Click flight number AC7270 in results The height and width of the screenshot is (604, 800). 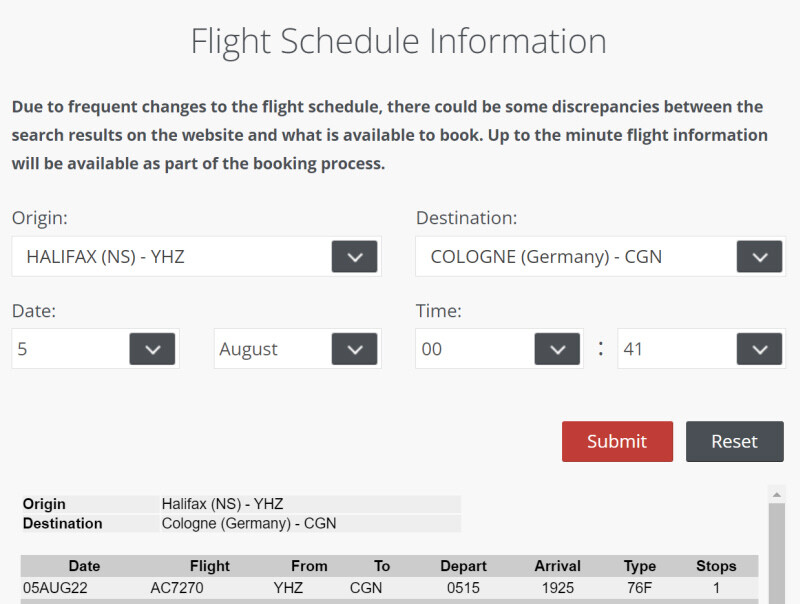pos(177,588)
